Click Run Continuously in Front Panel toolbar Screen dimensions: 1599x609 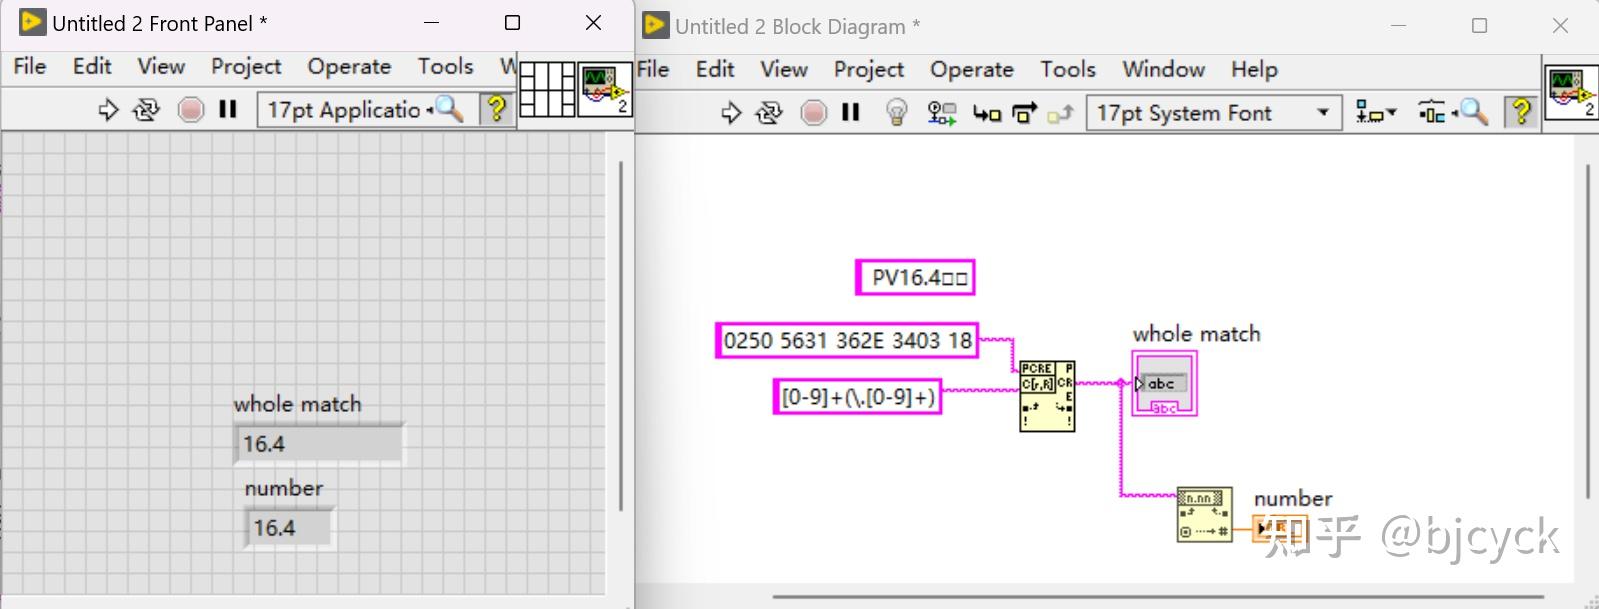[146, 109]
